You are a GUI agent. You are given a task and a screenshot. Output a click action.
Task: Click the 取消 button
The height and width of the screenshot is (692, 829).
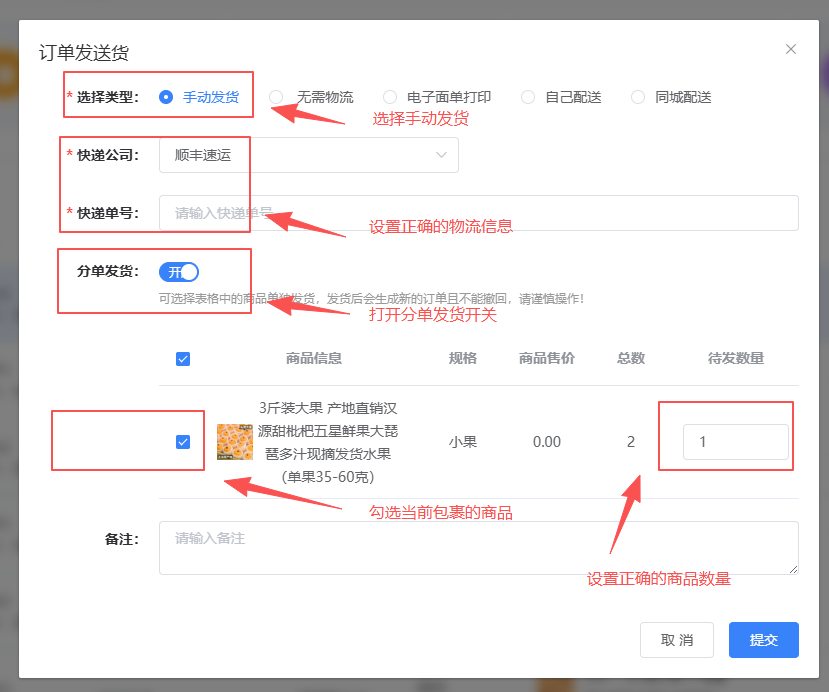[677, 640]
